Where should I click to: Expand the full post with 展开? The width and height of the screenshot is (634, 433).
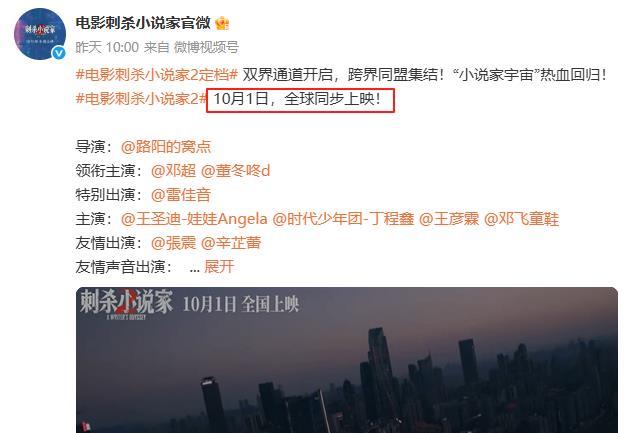click(219, 267)
